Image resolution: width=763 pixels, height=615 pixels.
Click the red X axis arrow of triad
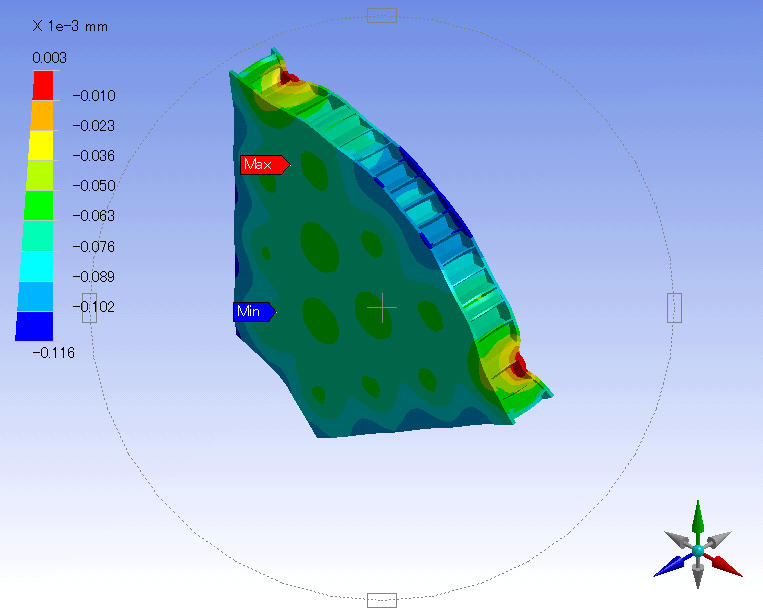coord(725,565)
